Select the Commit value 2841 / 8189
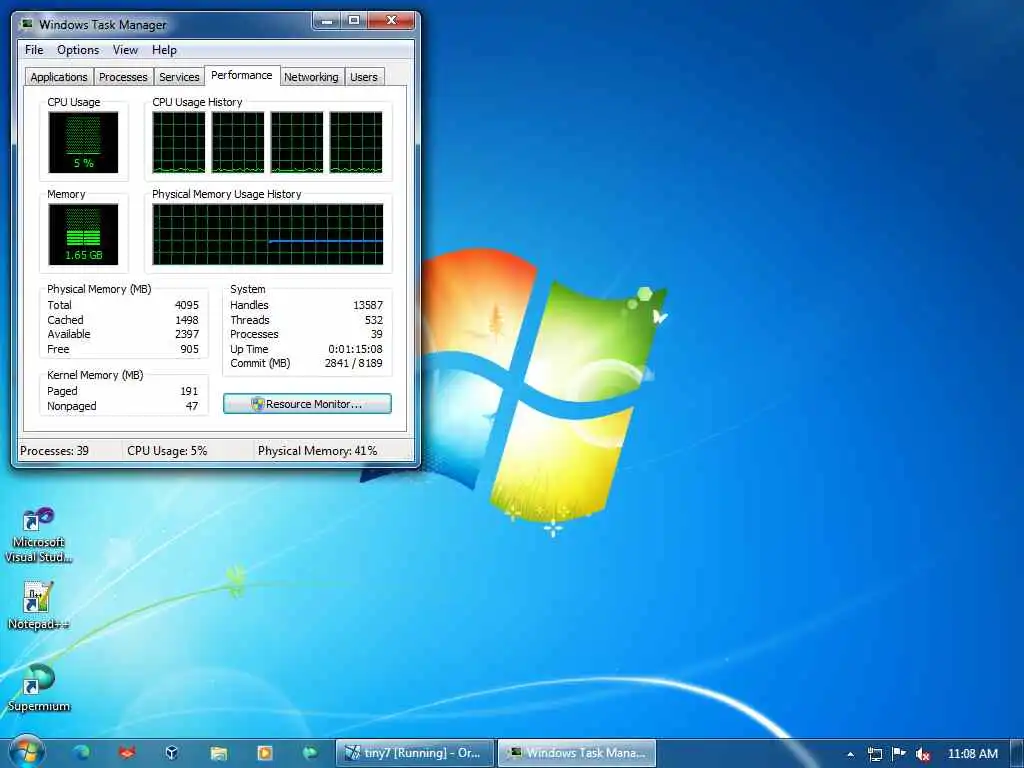The height and width of the screenshot is (768, 1024). [353, 363]
